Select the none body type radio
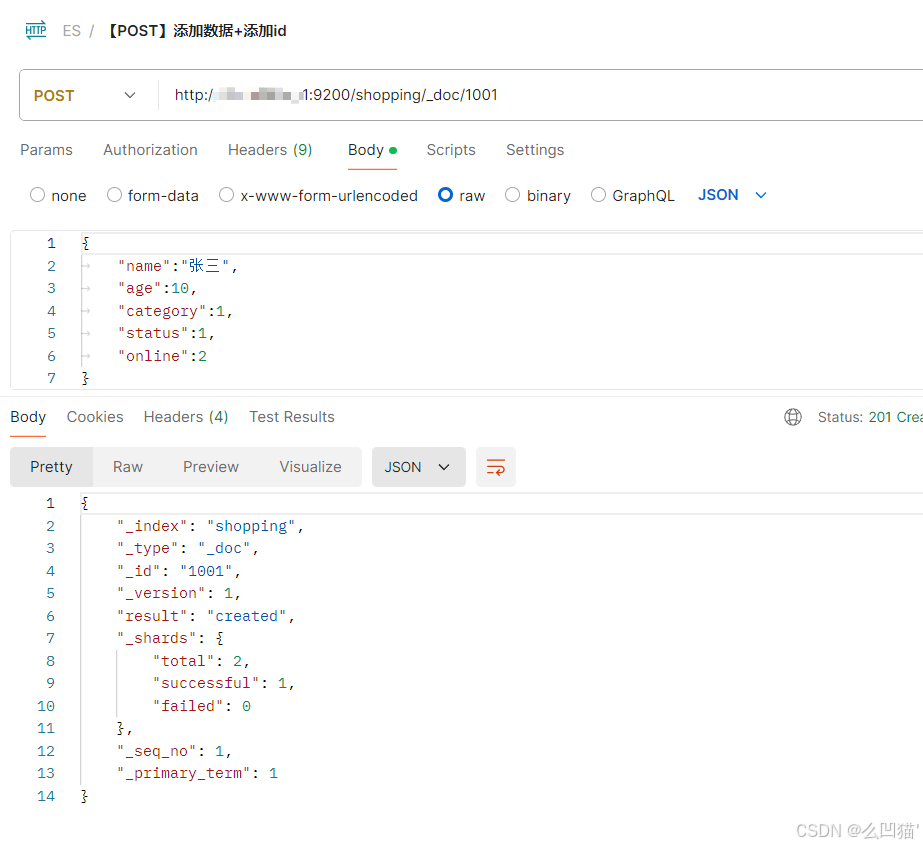The height and width of the screenshot is (846, 923). pyautogui.click(x=38, y=195)
